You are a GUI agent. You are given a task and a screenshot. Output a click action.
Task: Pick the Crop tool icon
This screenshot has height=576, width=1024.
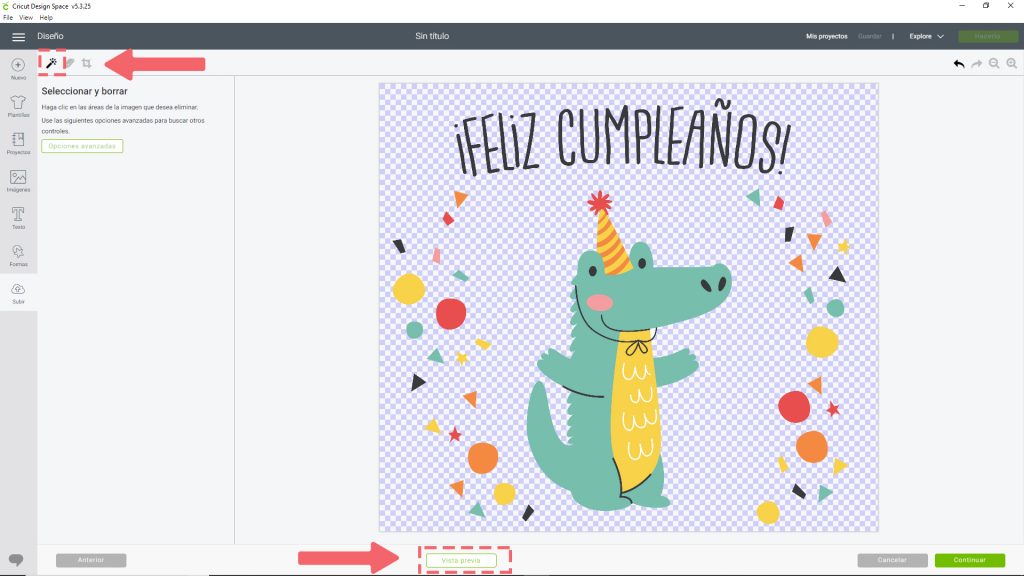87,63
